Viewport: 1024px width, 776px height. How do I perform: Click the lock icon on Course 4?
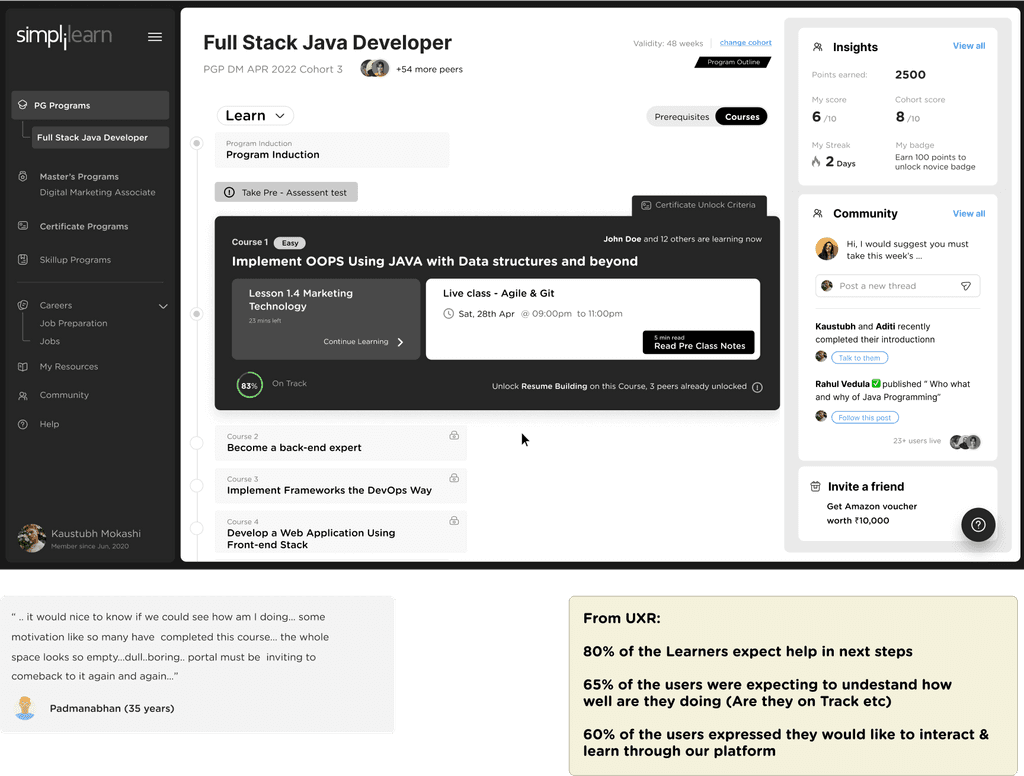[454, 521]
